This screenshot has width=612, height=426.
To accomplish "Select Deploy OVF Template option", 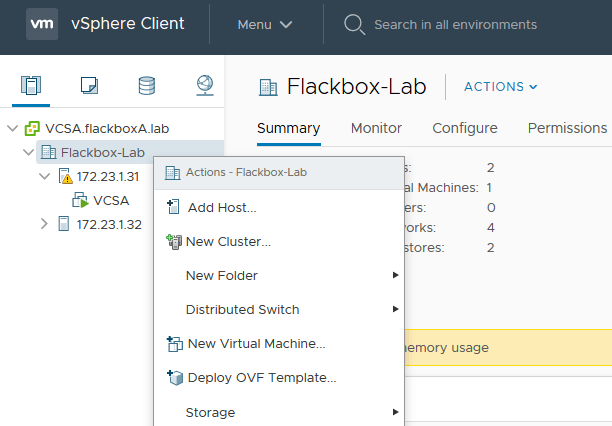I will 262,377.
